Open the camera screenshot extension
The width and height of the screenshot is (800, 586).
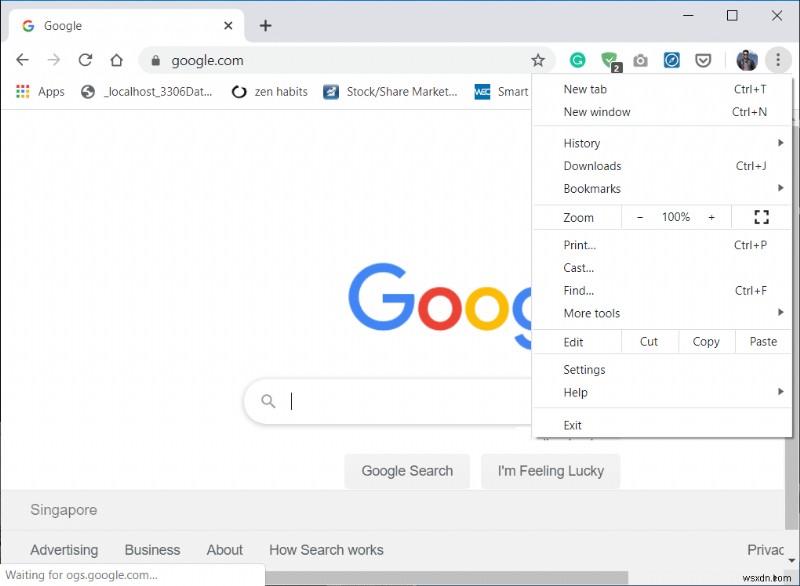(640, 60)
